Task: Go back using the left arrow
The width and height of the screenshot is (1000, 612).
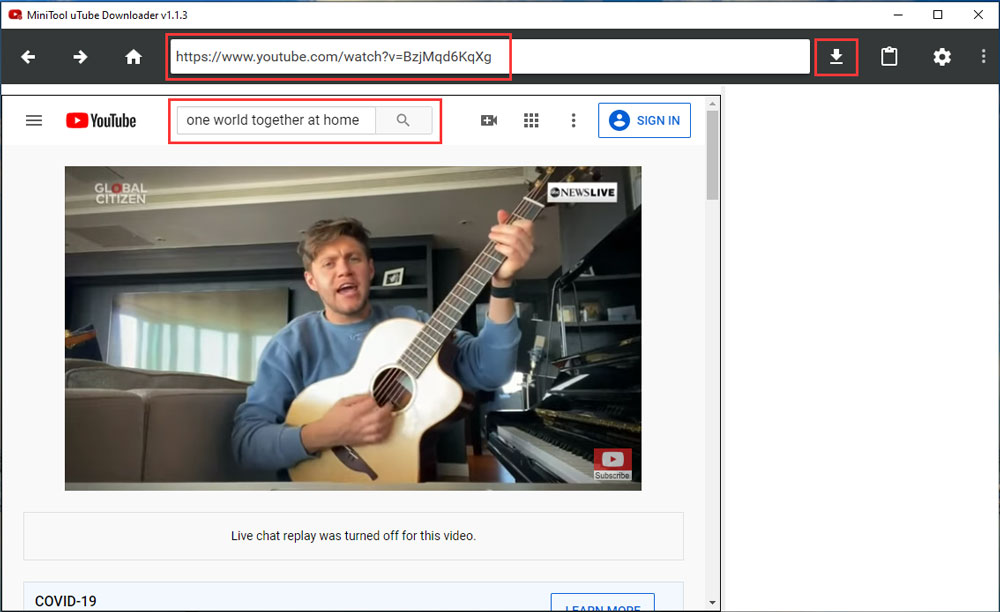Action: pyautogui.click(x=28, y=57)
